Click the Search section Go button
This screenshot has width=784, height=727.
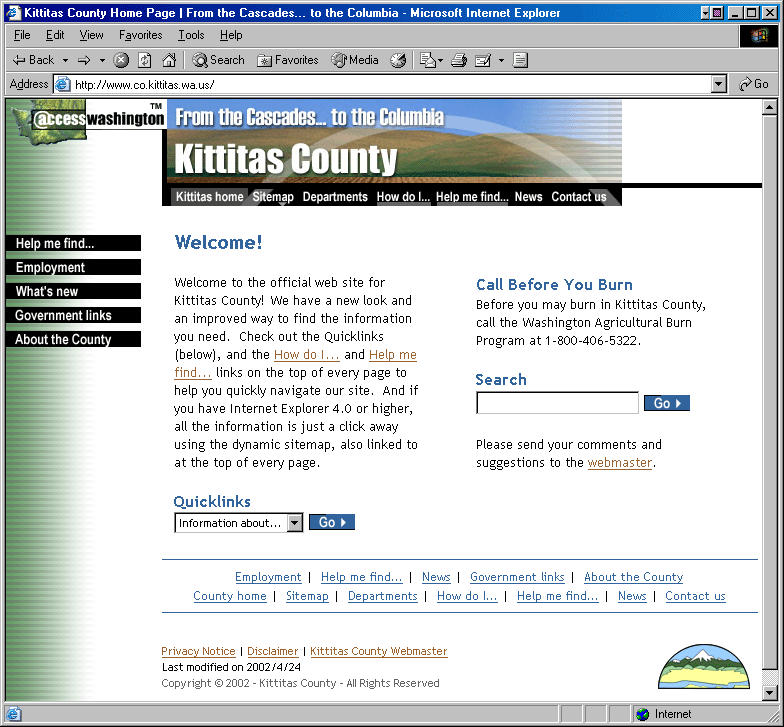[667, 403]
